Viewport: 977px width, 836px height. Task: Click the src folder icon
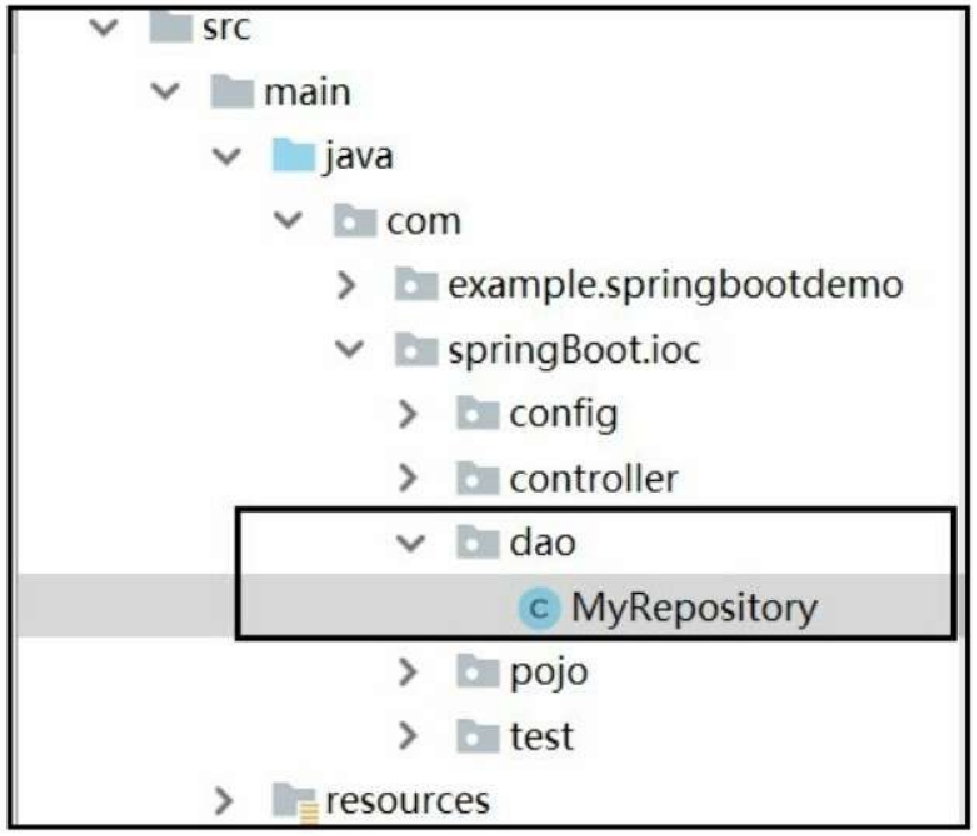[171, 27]
